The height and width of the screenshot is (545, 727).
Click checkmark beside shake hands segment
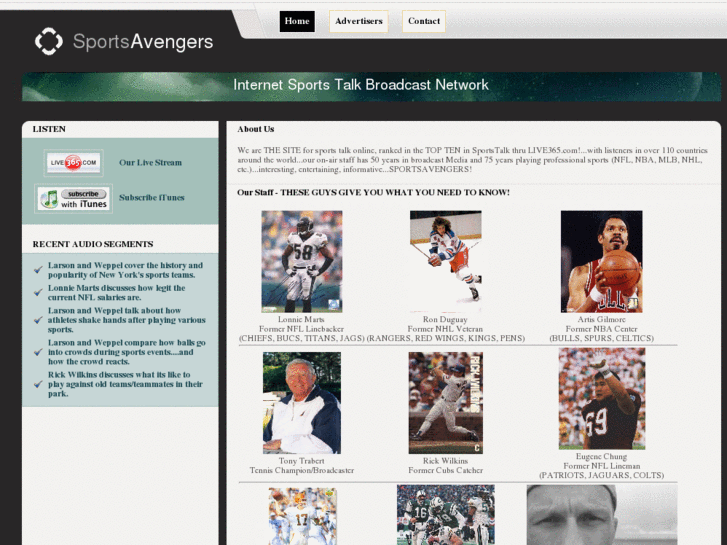(x=38, y=320)
